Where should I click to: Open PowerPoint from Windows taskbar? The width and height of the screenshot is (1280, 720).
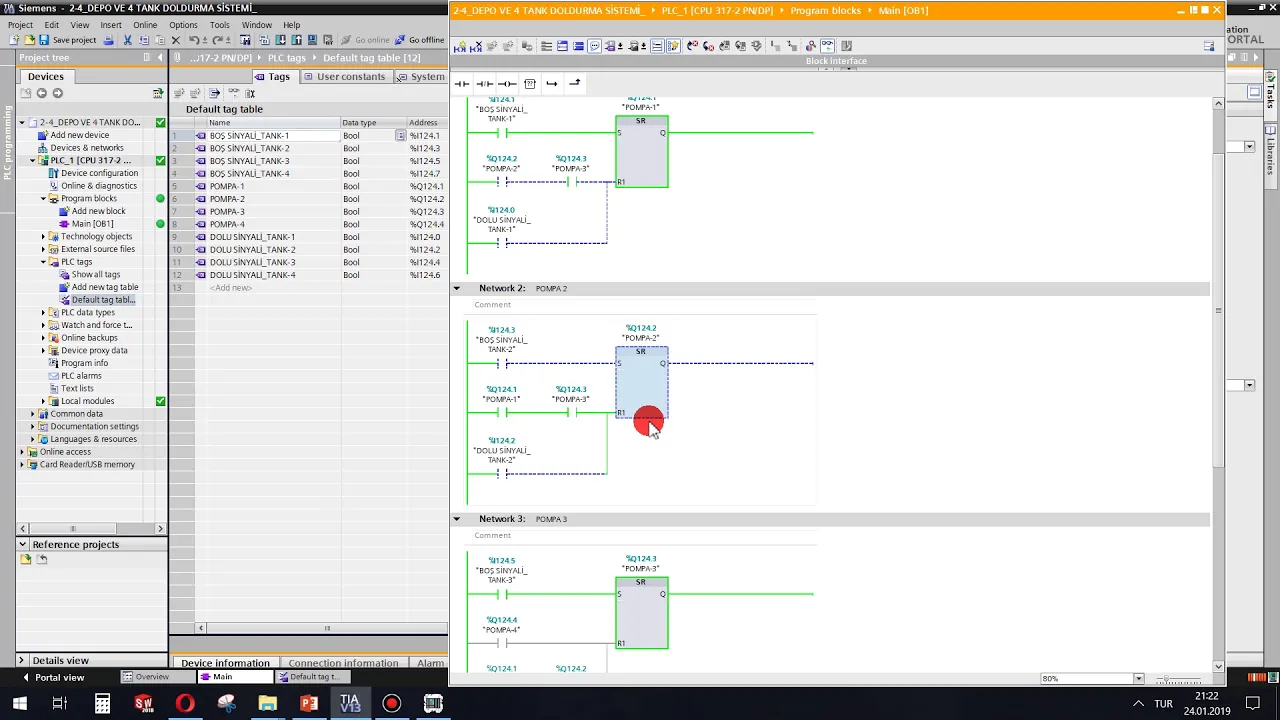click(x=309, y=703)
